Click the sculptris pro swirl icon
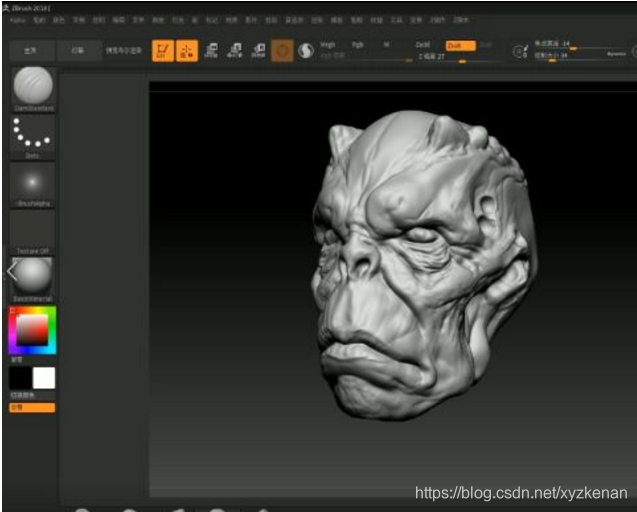The image size is (637, 512). 306,51
